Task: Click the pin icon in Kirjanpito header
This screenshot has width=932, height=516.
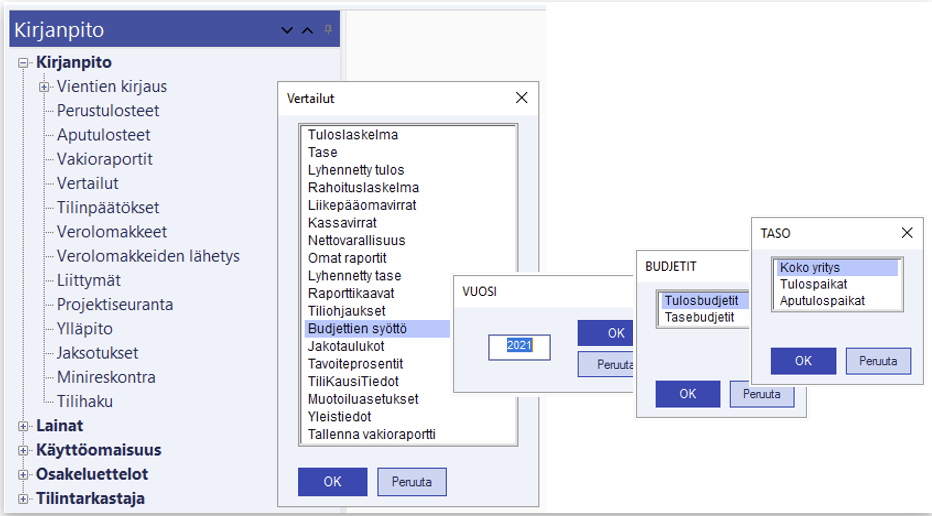Action: coord(328,30)
